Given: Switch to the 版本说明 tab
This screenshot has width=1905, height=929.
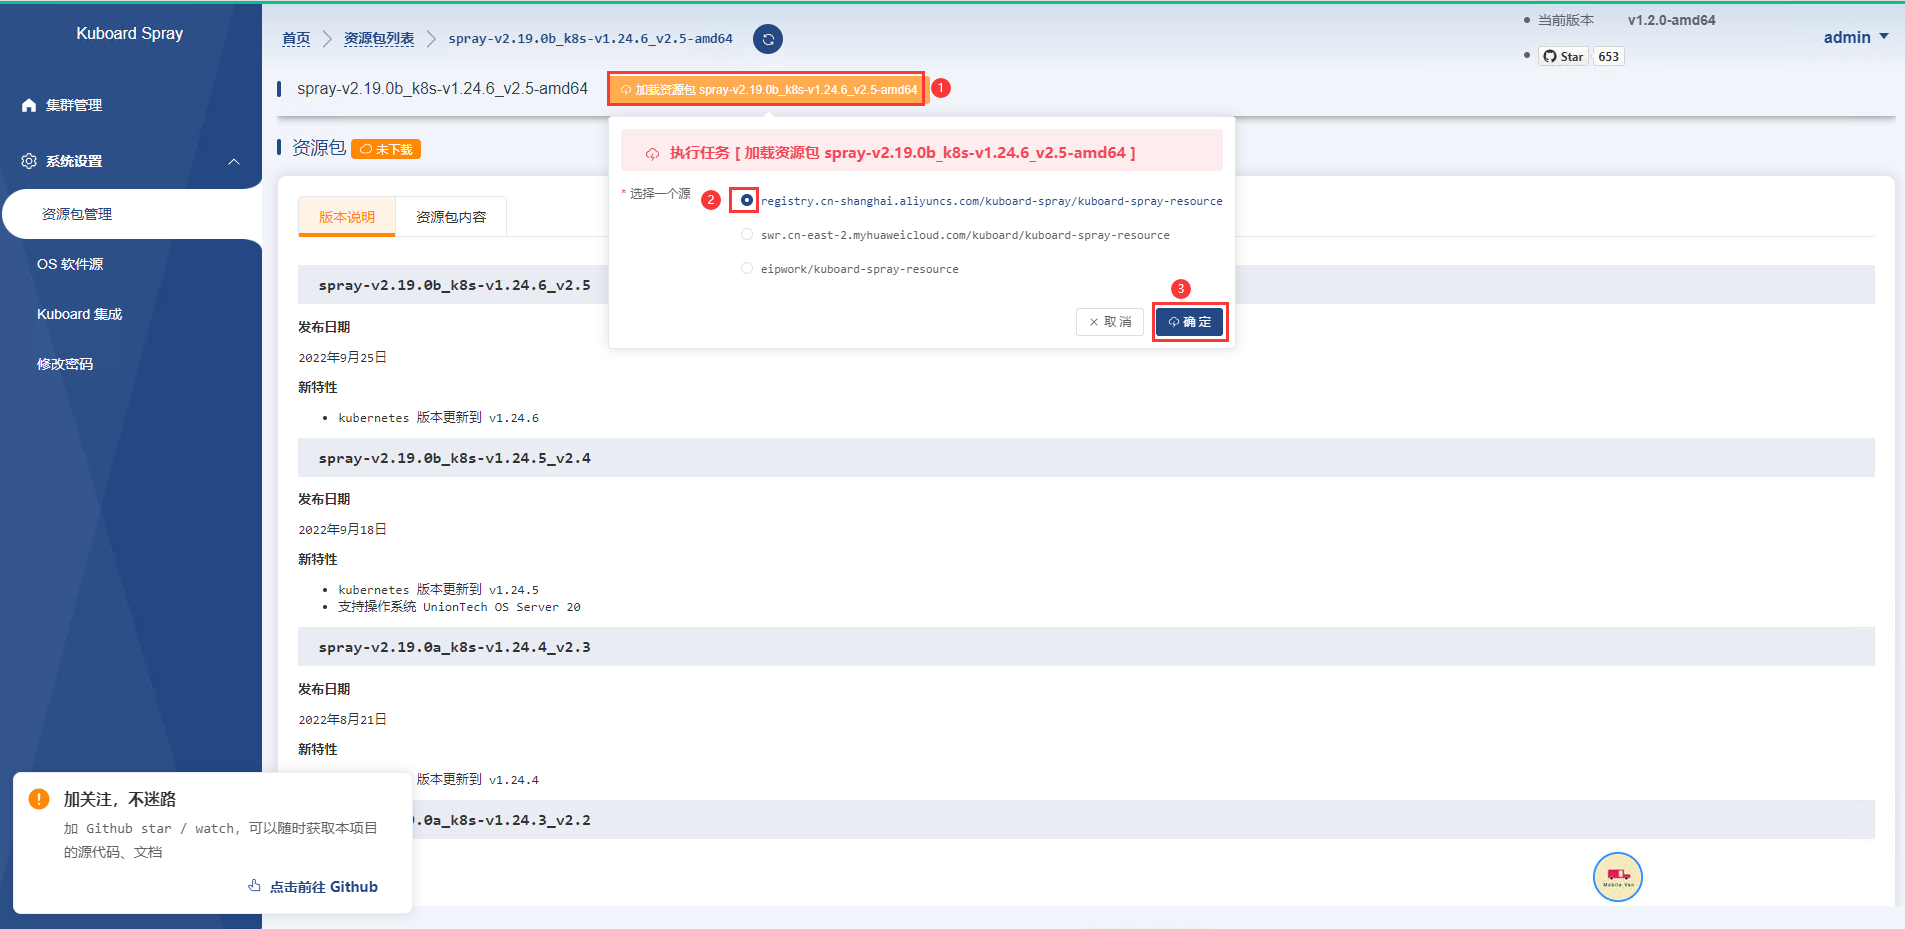Looking at the screenshot, I should pos(347,217).
